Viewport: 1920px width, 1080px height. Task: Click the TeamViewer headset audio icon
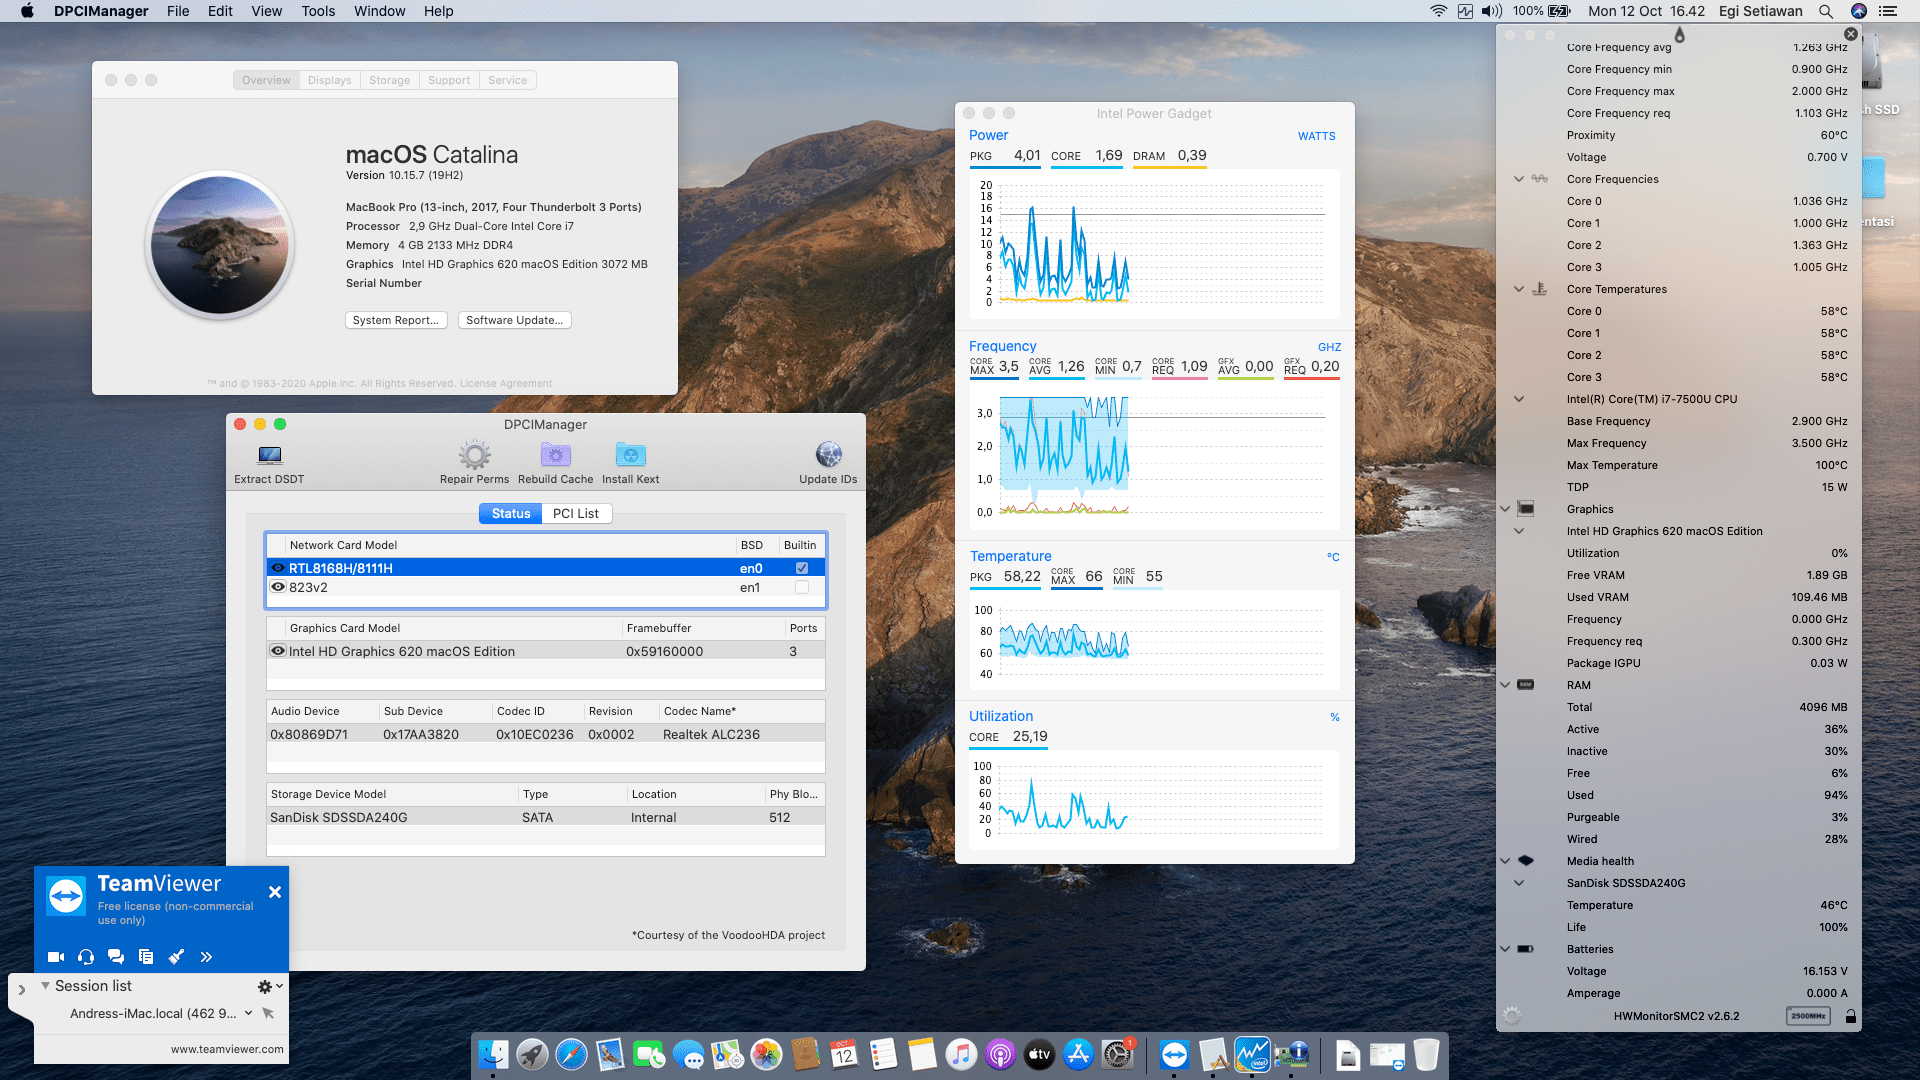coord(86,957)
